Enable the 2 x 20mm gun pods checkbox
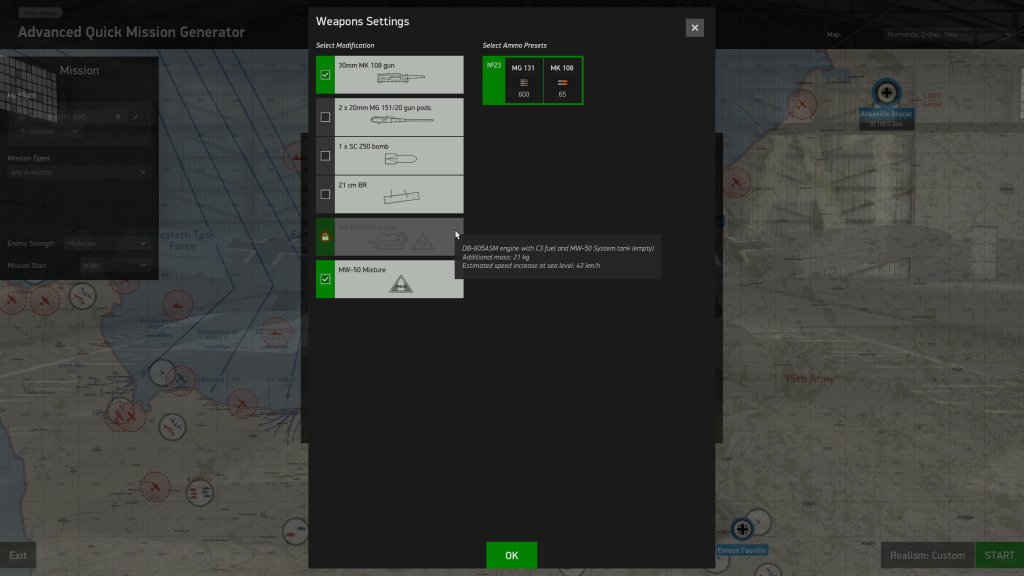Screen dimensions: 1024x576 (x=325, y=117)
